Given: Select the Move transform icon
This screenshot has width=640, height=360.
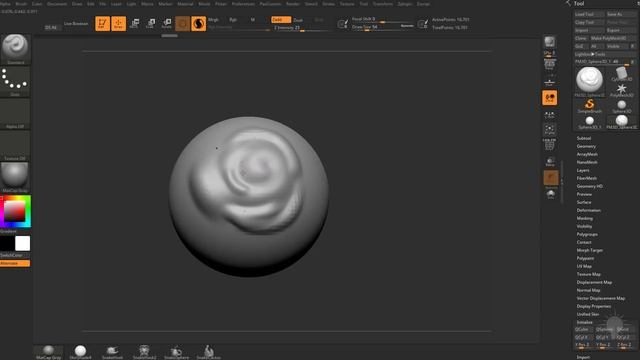Looking at the screenshot, I should pyautogui.click(x=135, y=24).
